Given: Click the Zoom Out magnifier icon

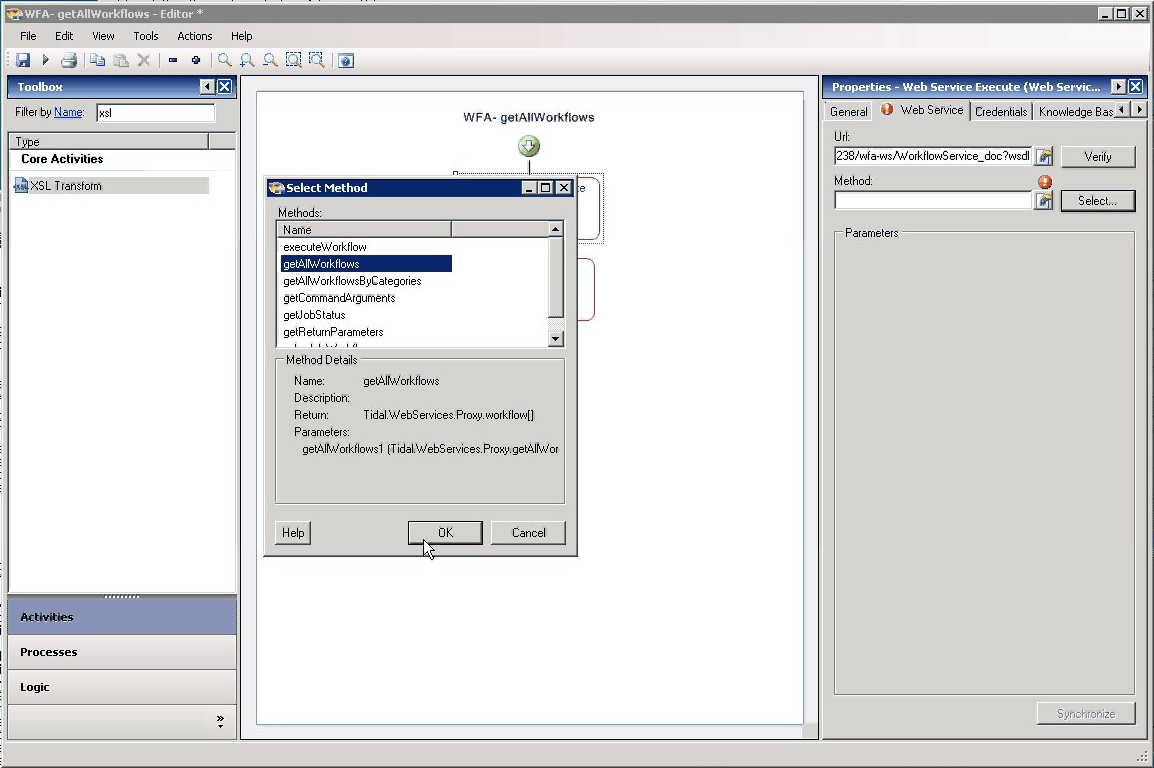Looking at the screenshot, I should [x=270, y=61].
